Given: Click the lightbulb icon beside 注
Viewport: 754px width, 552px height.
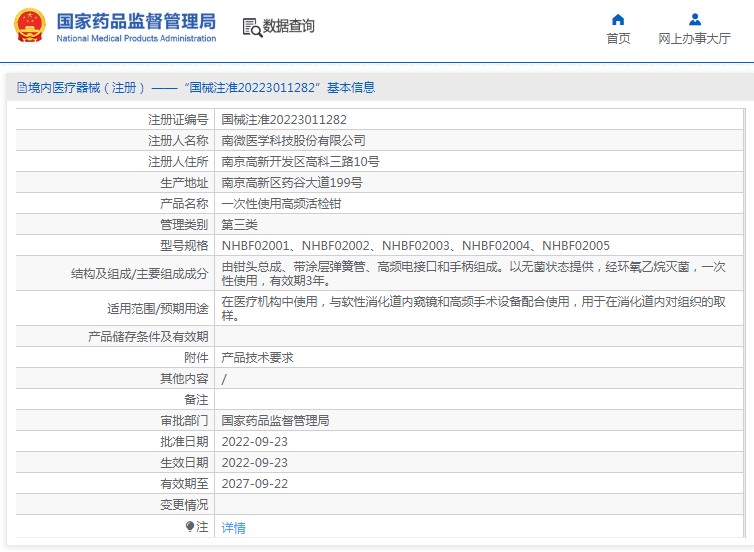Looking at the screenshot, I should [x=189, y=527].
